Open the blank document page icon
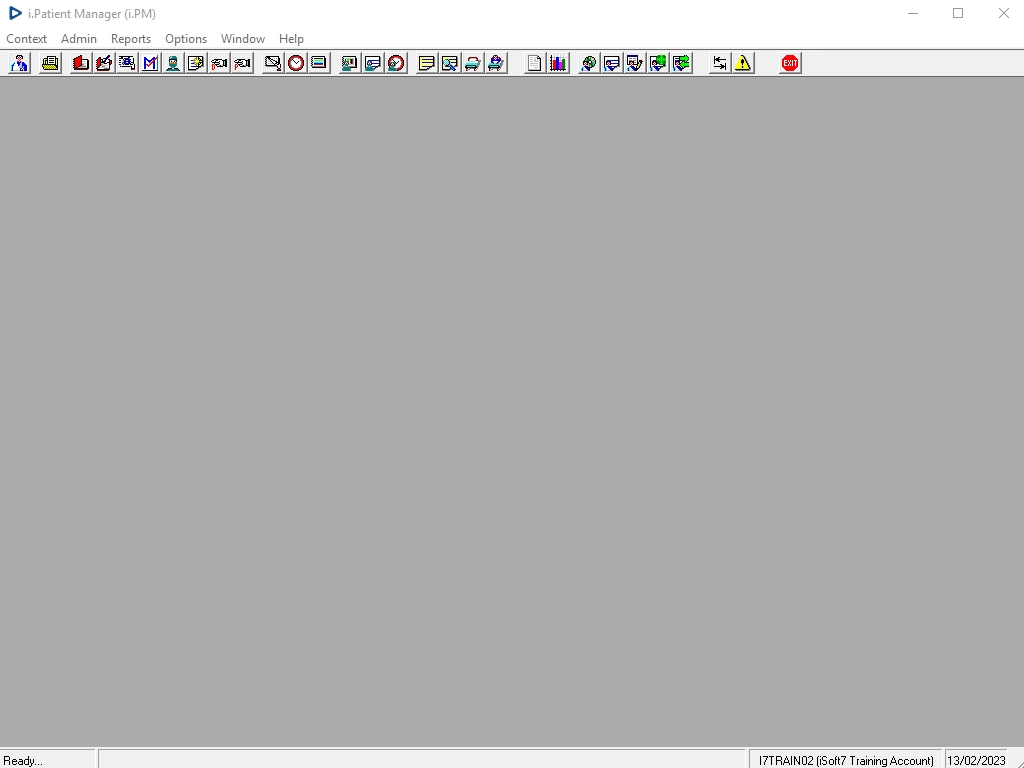Screen dimensions: 1024x768 click(x=534, y=63)
